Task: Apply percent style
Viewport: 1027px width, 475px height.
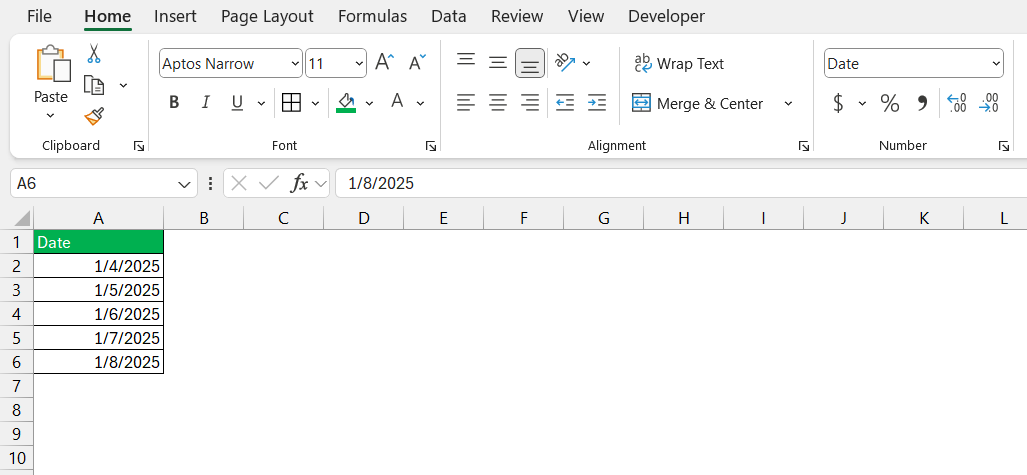Action: pos(889,103)
